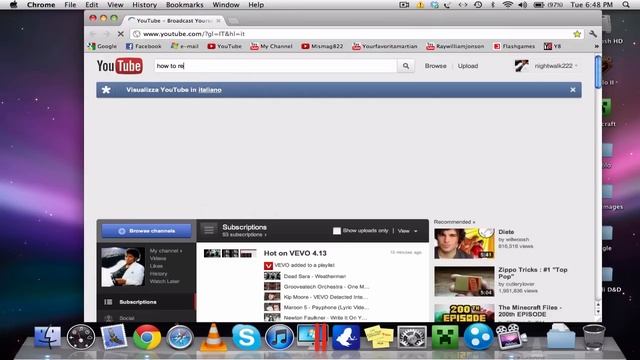This screenshot has width=640, height=360.
Task: Click the italiano language link
Action: tap(210, 90)
